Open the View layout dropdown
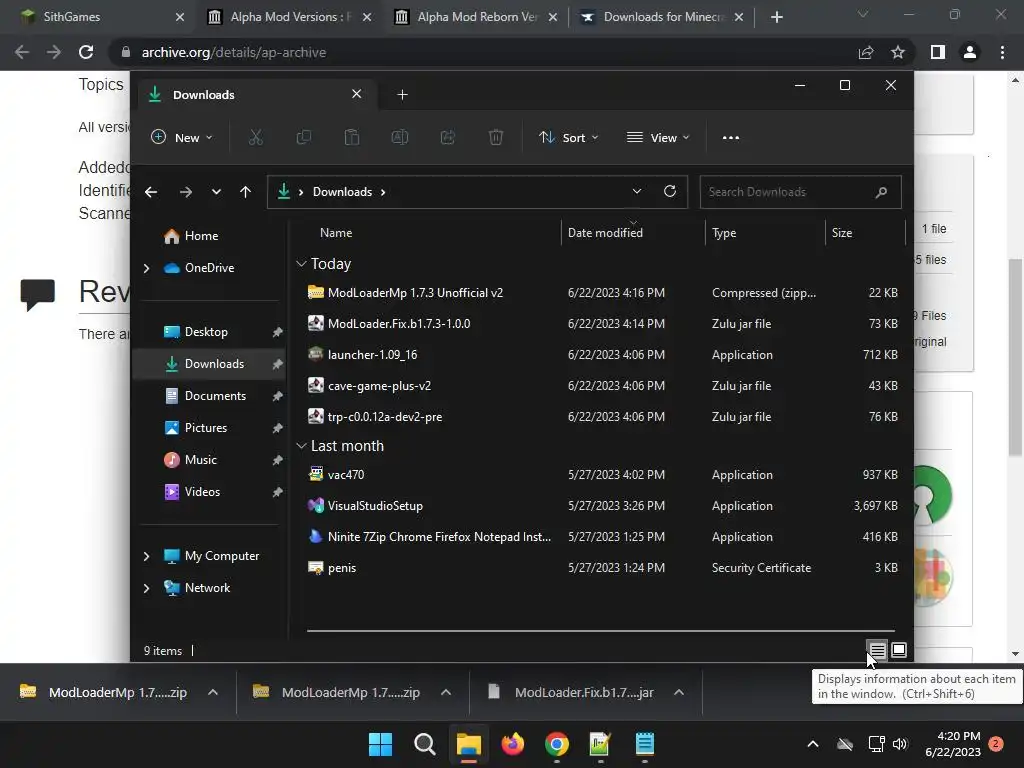Image resolution: width=1024 pixels, height=768 pixels. point(658,137)
